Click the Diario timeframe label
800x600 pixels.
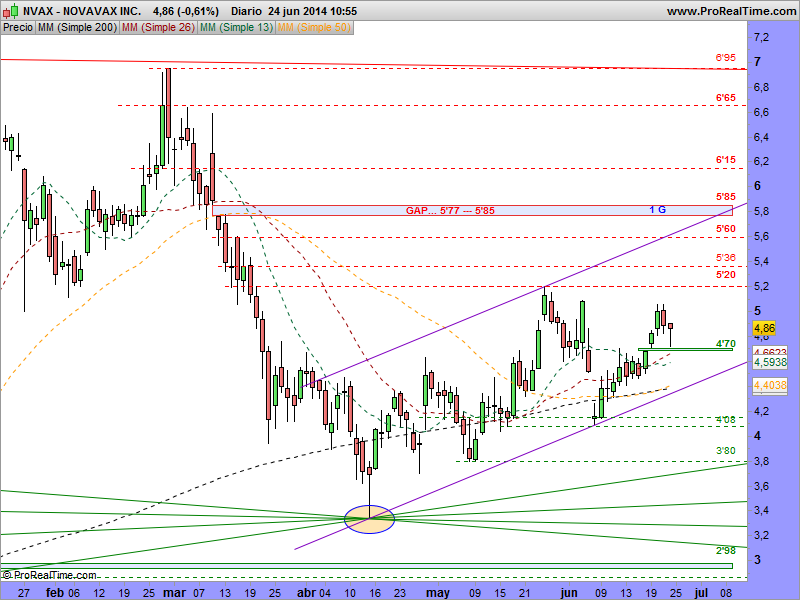pyautogui.click(x=246, y=11)
